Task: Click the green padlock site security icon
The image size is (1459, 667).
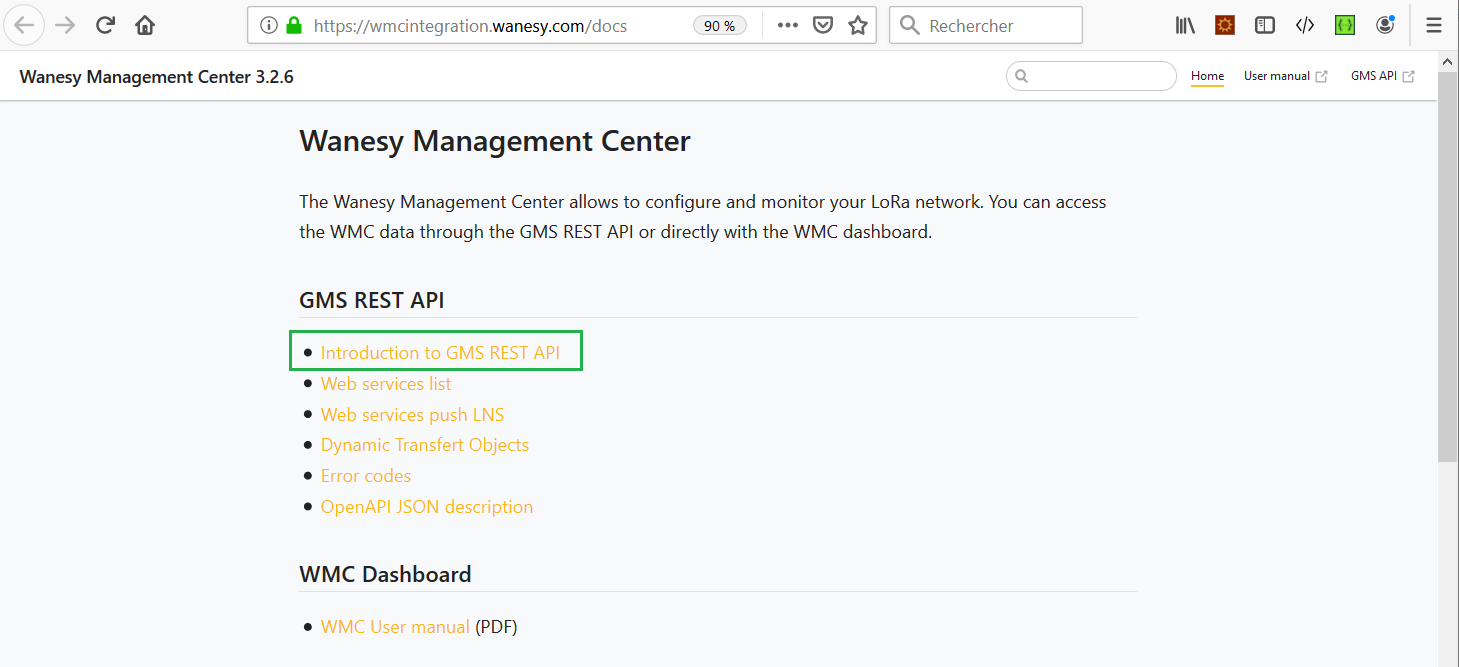Action: pyautogui.click(x=294, y=26)
